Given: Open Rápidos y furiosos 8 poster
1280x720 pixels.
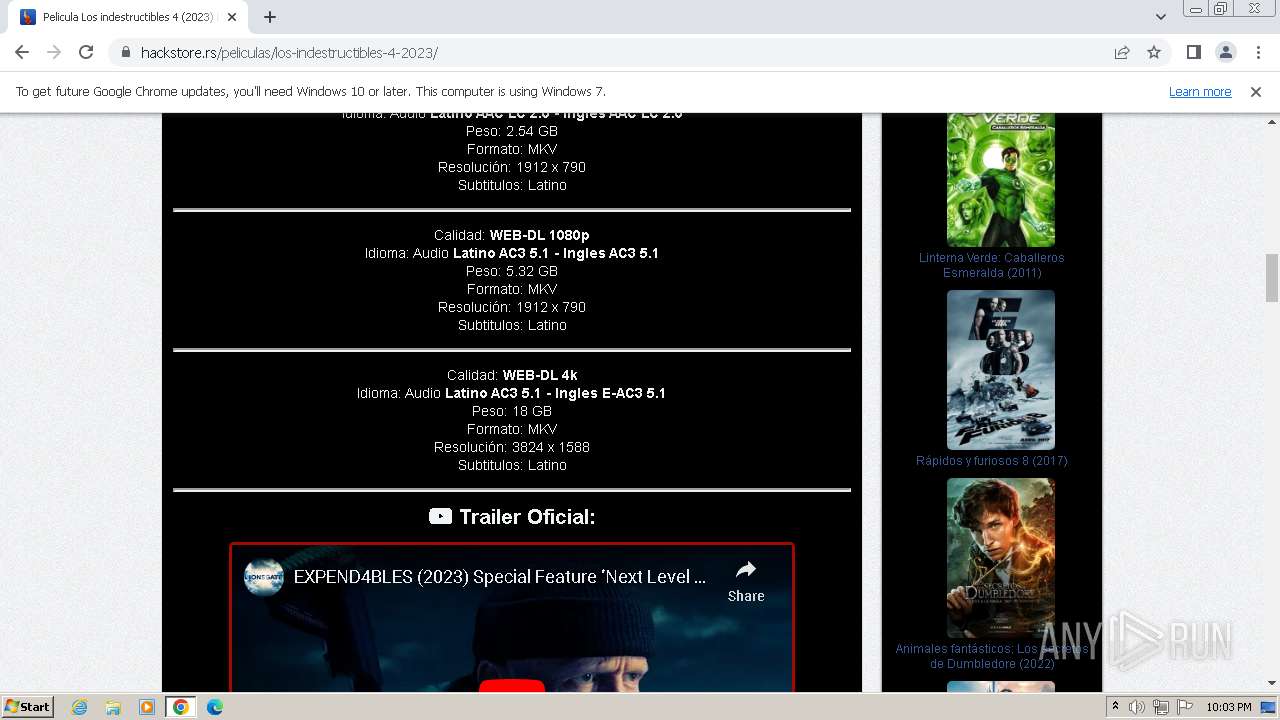Looking at the screenshot, I should point(1001,370).
